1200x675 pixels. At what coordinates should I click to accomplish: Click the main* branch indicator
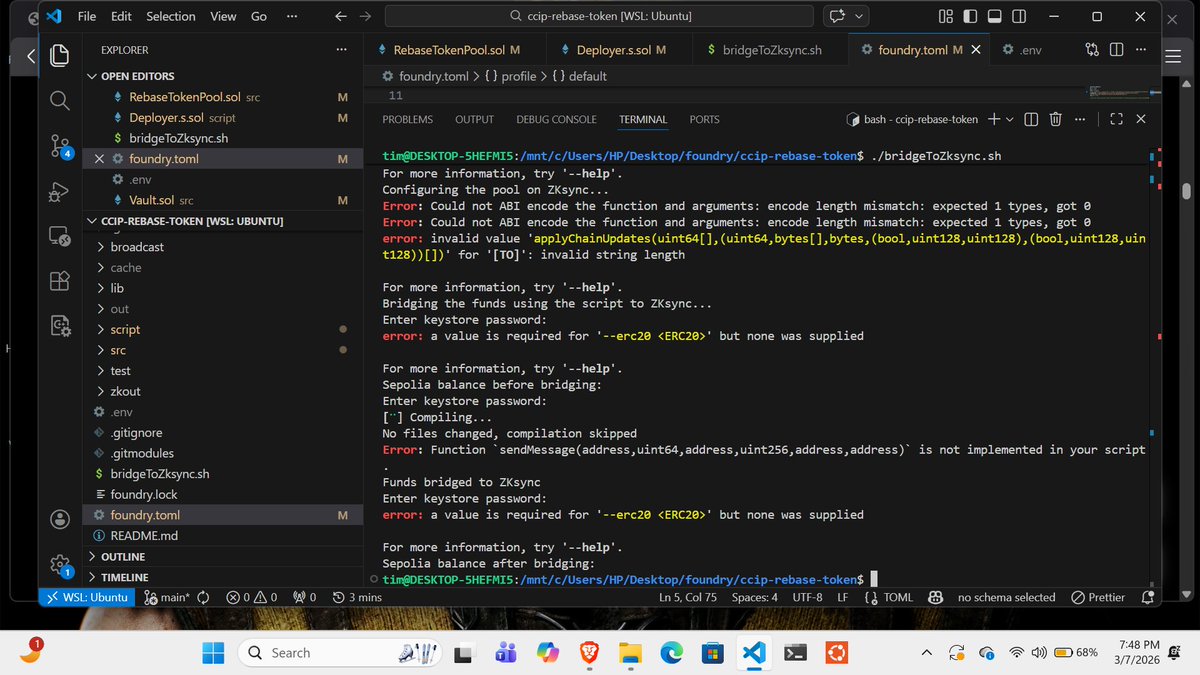point(167,597)
